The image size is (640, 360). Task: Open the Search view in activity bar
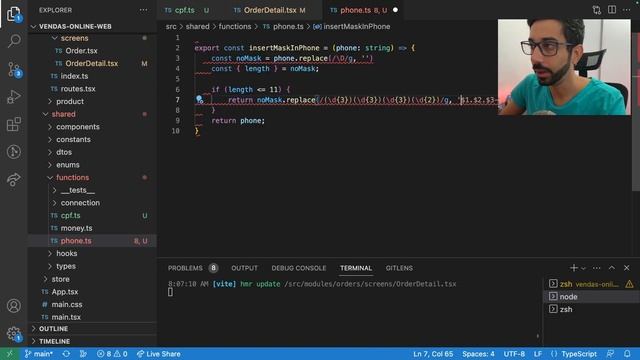[14, 41]
